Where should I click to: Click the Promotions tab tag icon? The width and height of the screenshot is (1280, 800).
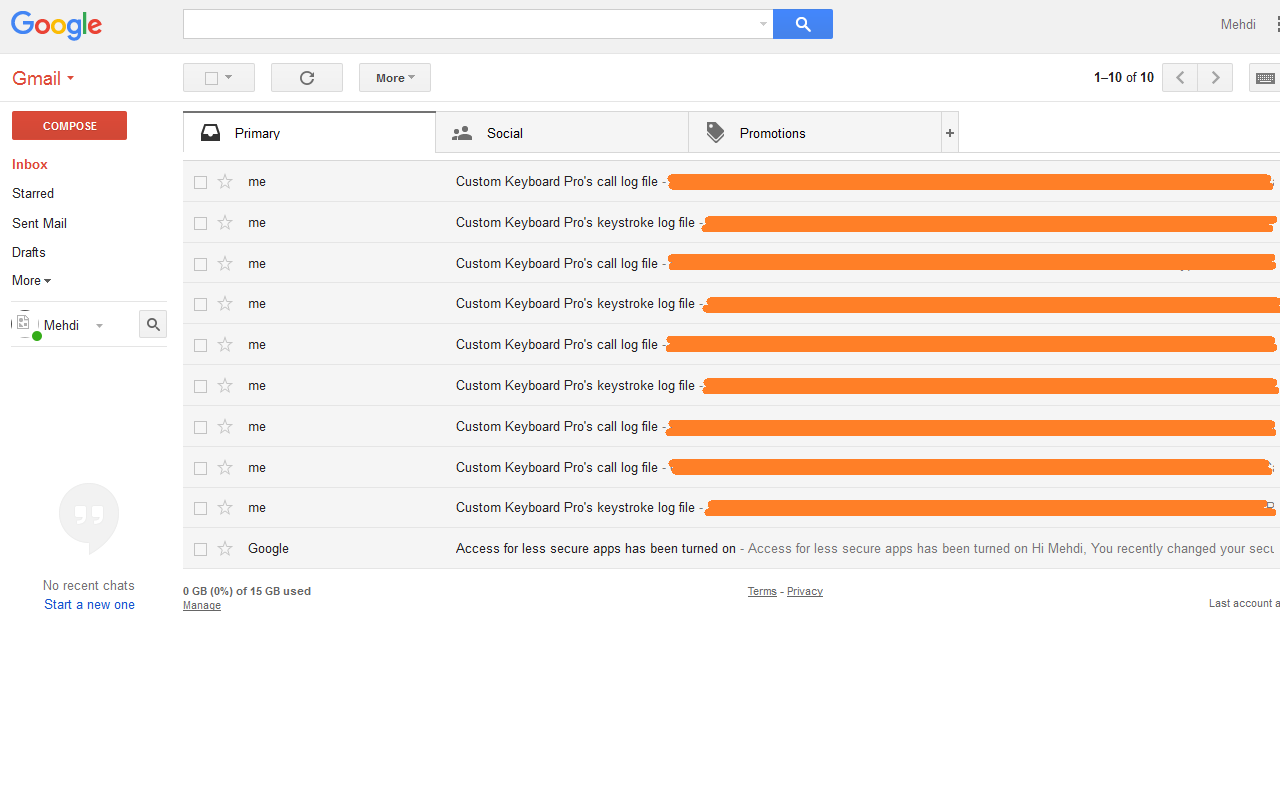tap(715, 133)
